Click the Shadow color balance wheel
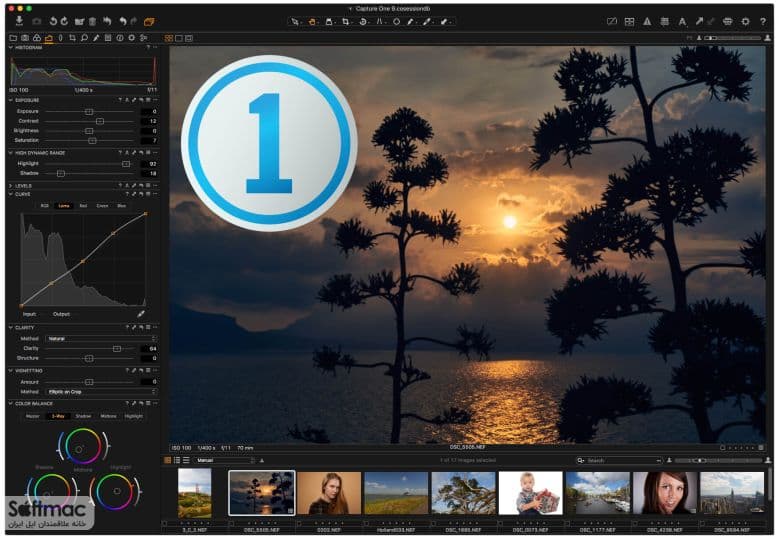779x540 pixels. (52, 492)
